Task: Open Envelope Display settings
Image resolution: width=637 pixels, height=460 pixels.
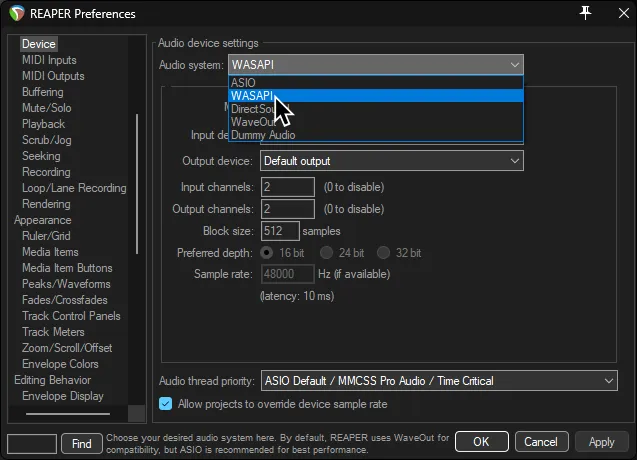Action: pyautogui.click(x=63, y=396)
